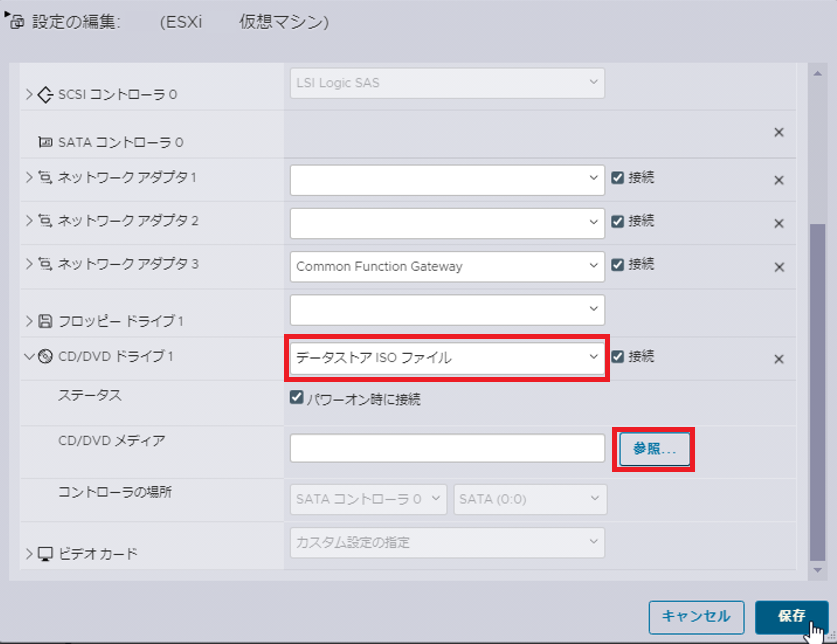Click the virtual machine icon in dialog title

[x=14, y=19]
